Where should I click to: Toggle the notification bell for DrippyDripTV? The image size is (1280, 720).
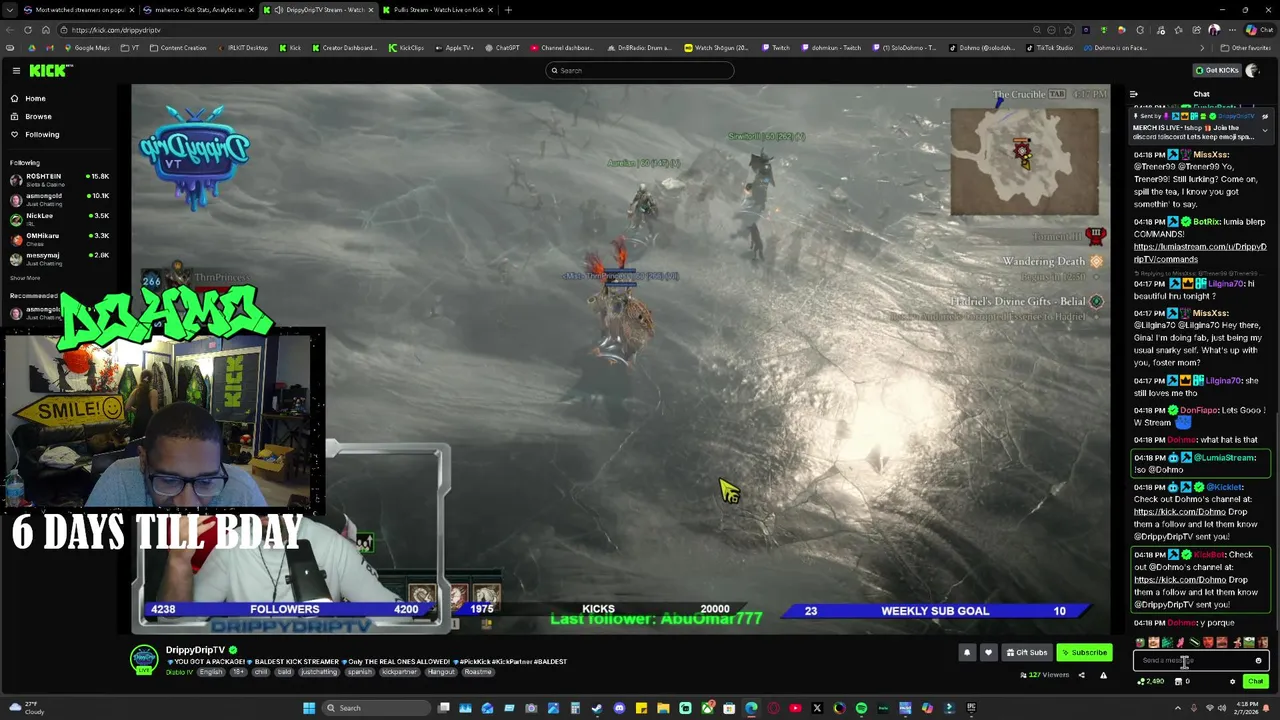tap(967, 653)
